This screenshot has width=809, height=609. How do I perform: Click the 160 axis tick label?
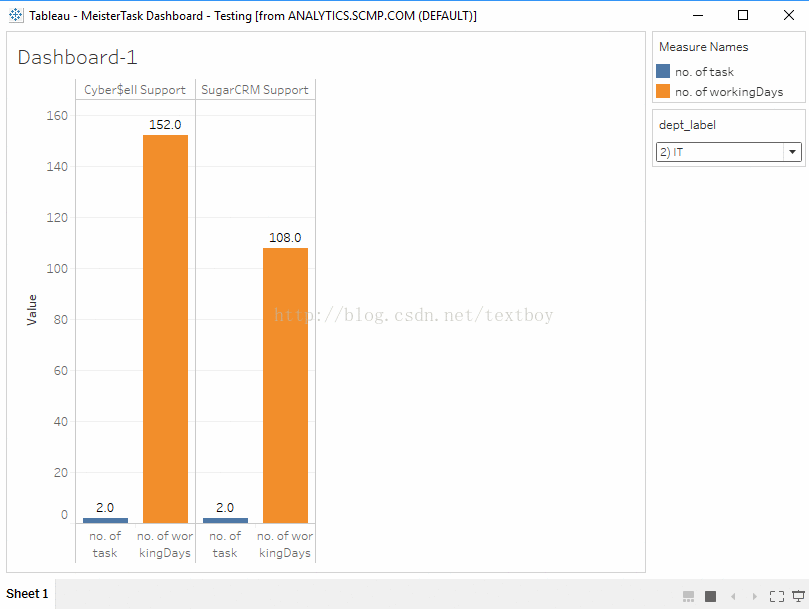[x=57, y=116]
